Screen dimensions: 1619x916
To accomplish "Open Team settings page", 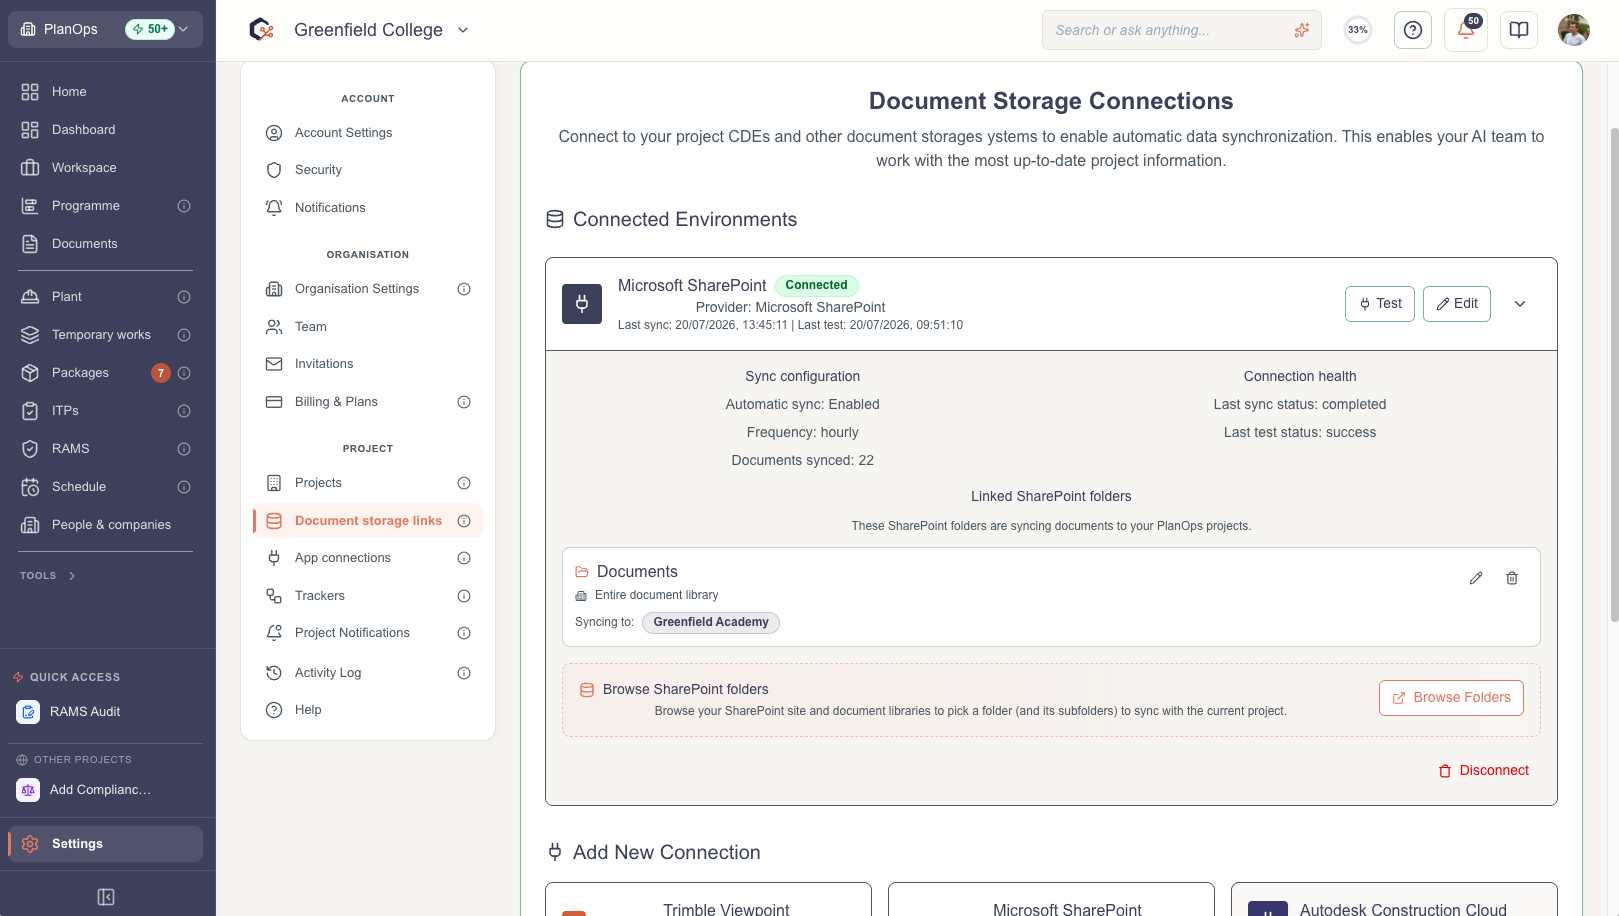I will click(x=368, y=327).
